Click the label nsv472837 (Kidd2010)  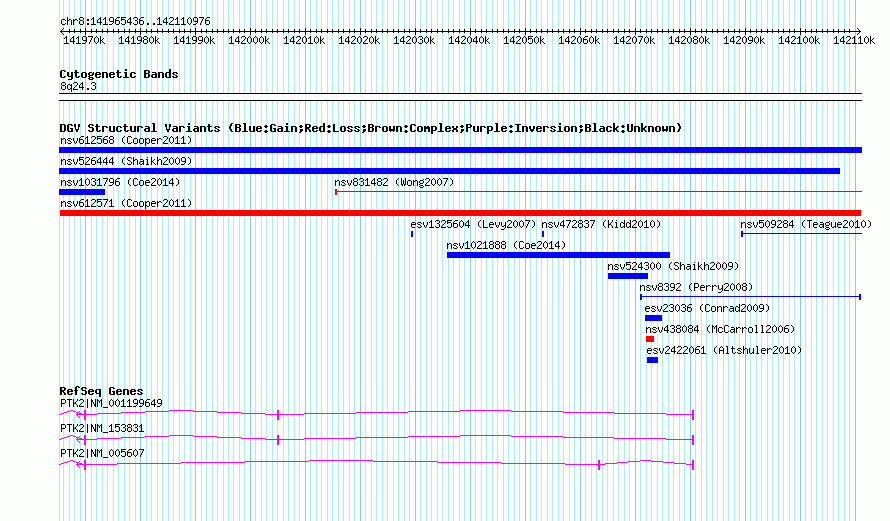point(601,224)
